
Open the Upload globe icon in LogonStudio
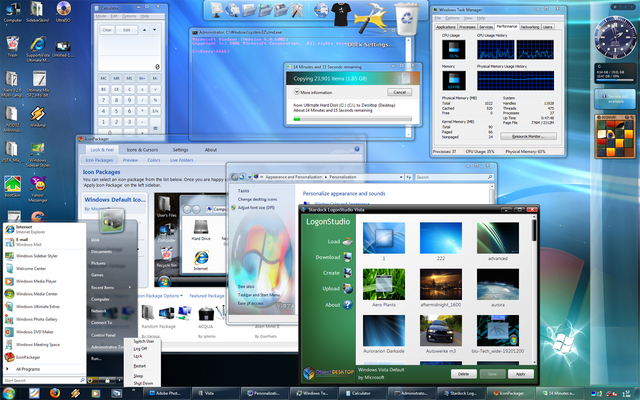(347, 289)
